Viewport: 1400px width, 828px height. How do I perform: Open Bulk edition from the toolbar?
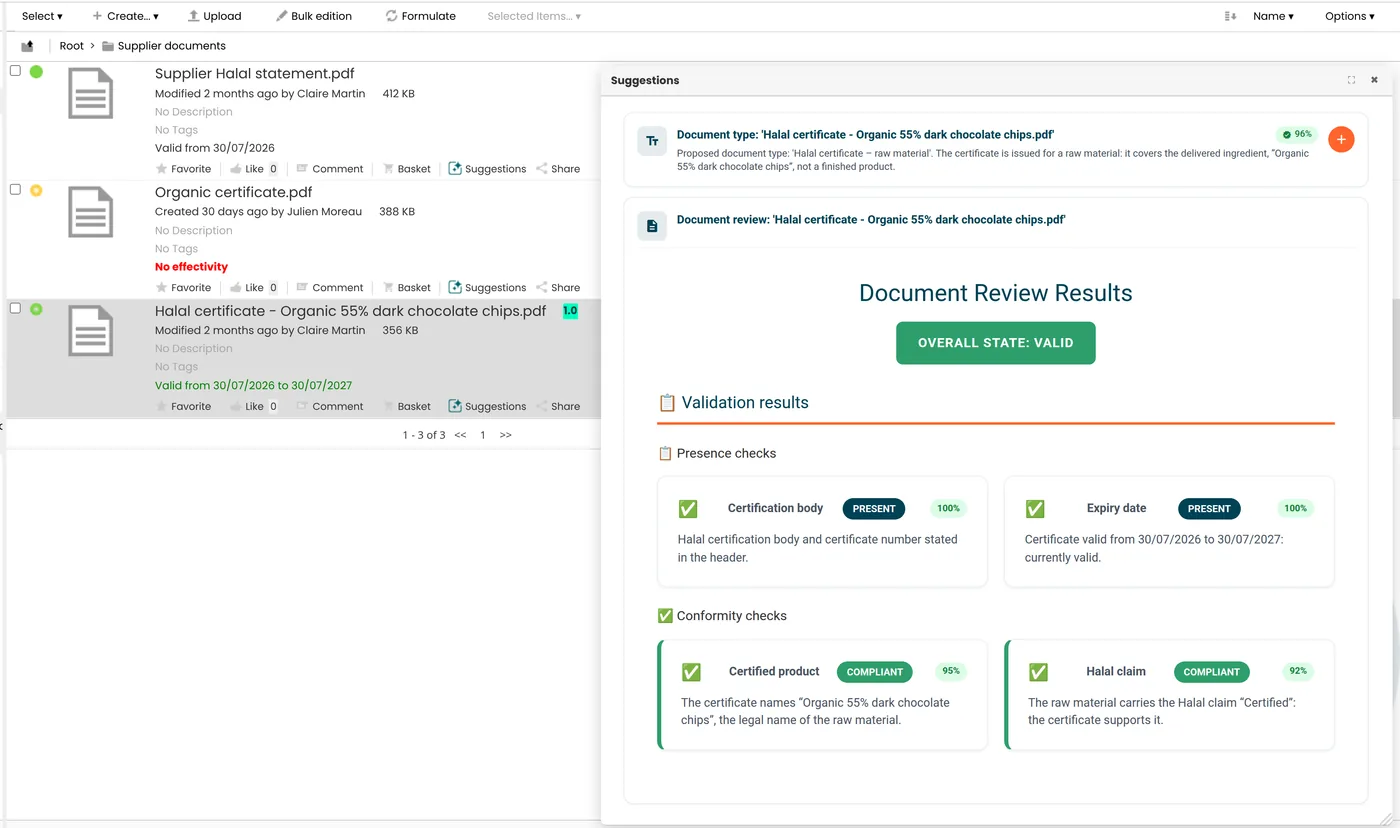pyautogui.click(x=314, y=16)
